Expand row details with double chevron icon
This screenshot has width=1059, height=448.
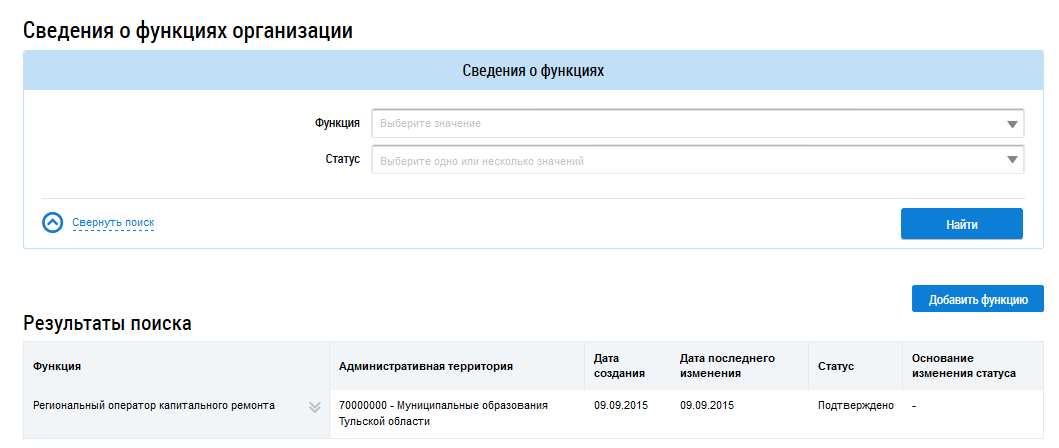[x=314, y=407]
